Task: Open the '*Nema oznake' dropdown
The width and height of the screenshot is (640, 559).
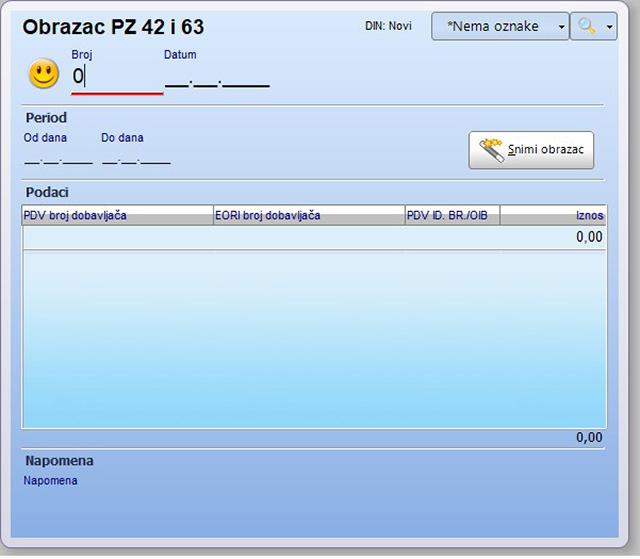Action: 500,27
